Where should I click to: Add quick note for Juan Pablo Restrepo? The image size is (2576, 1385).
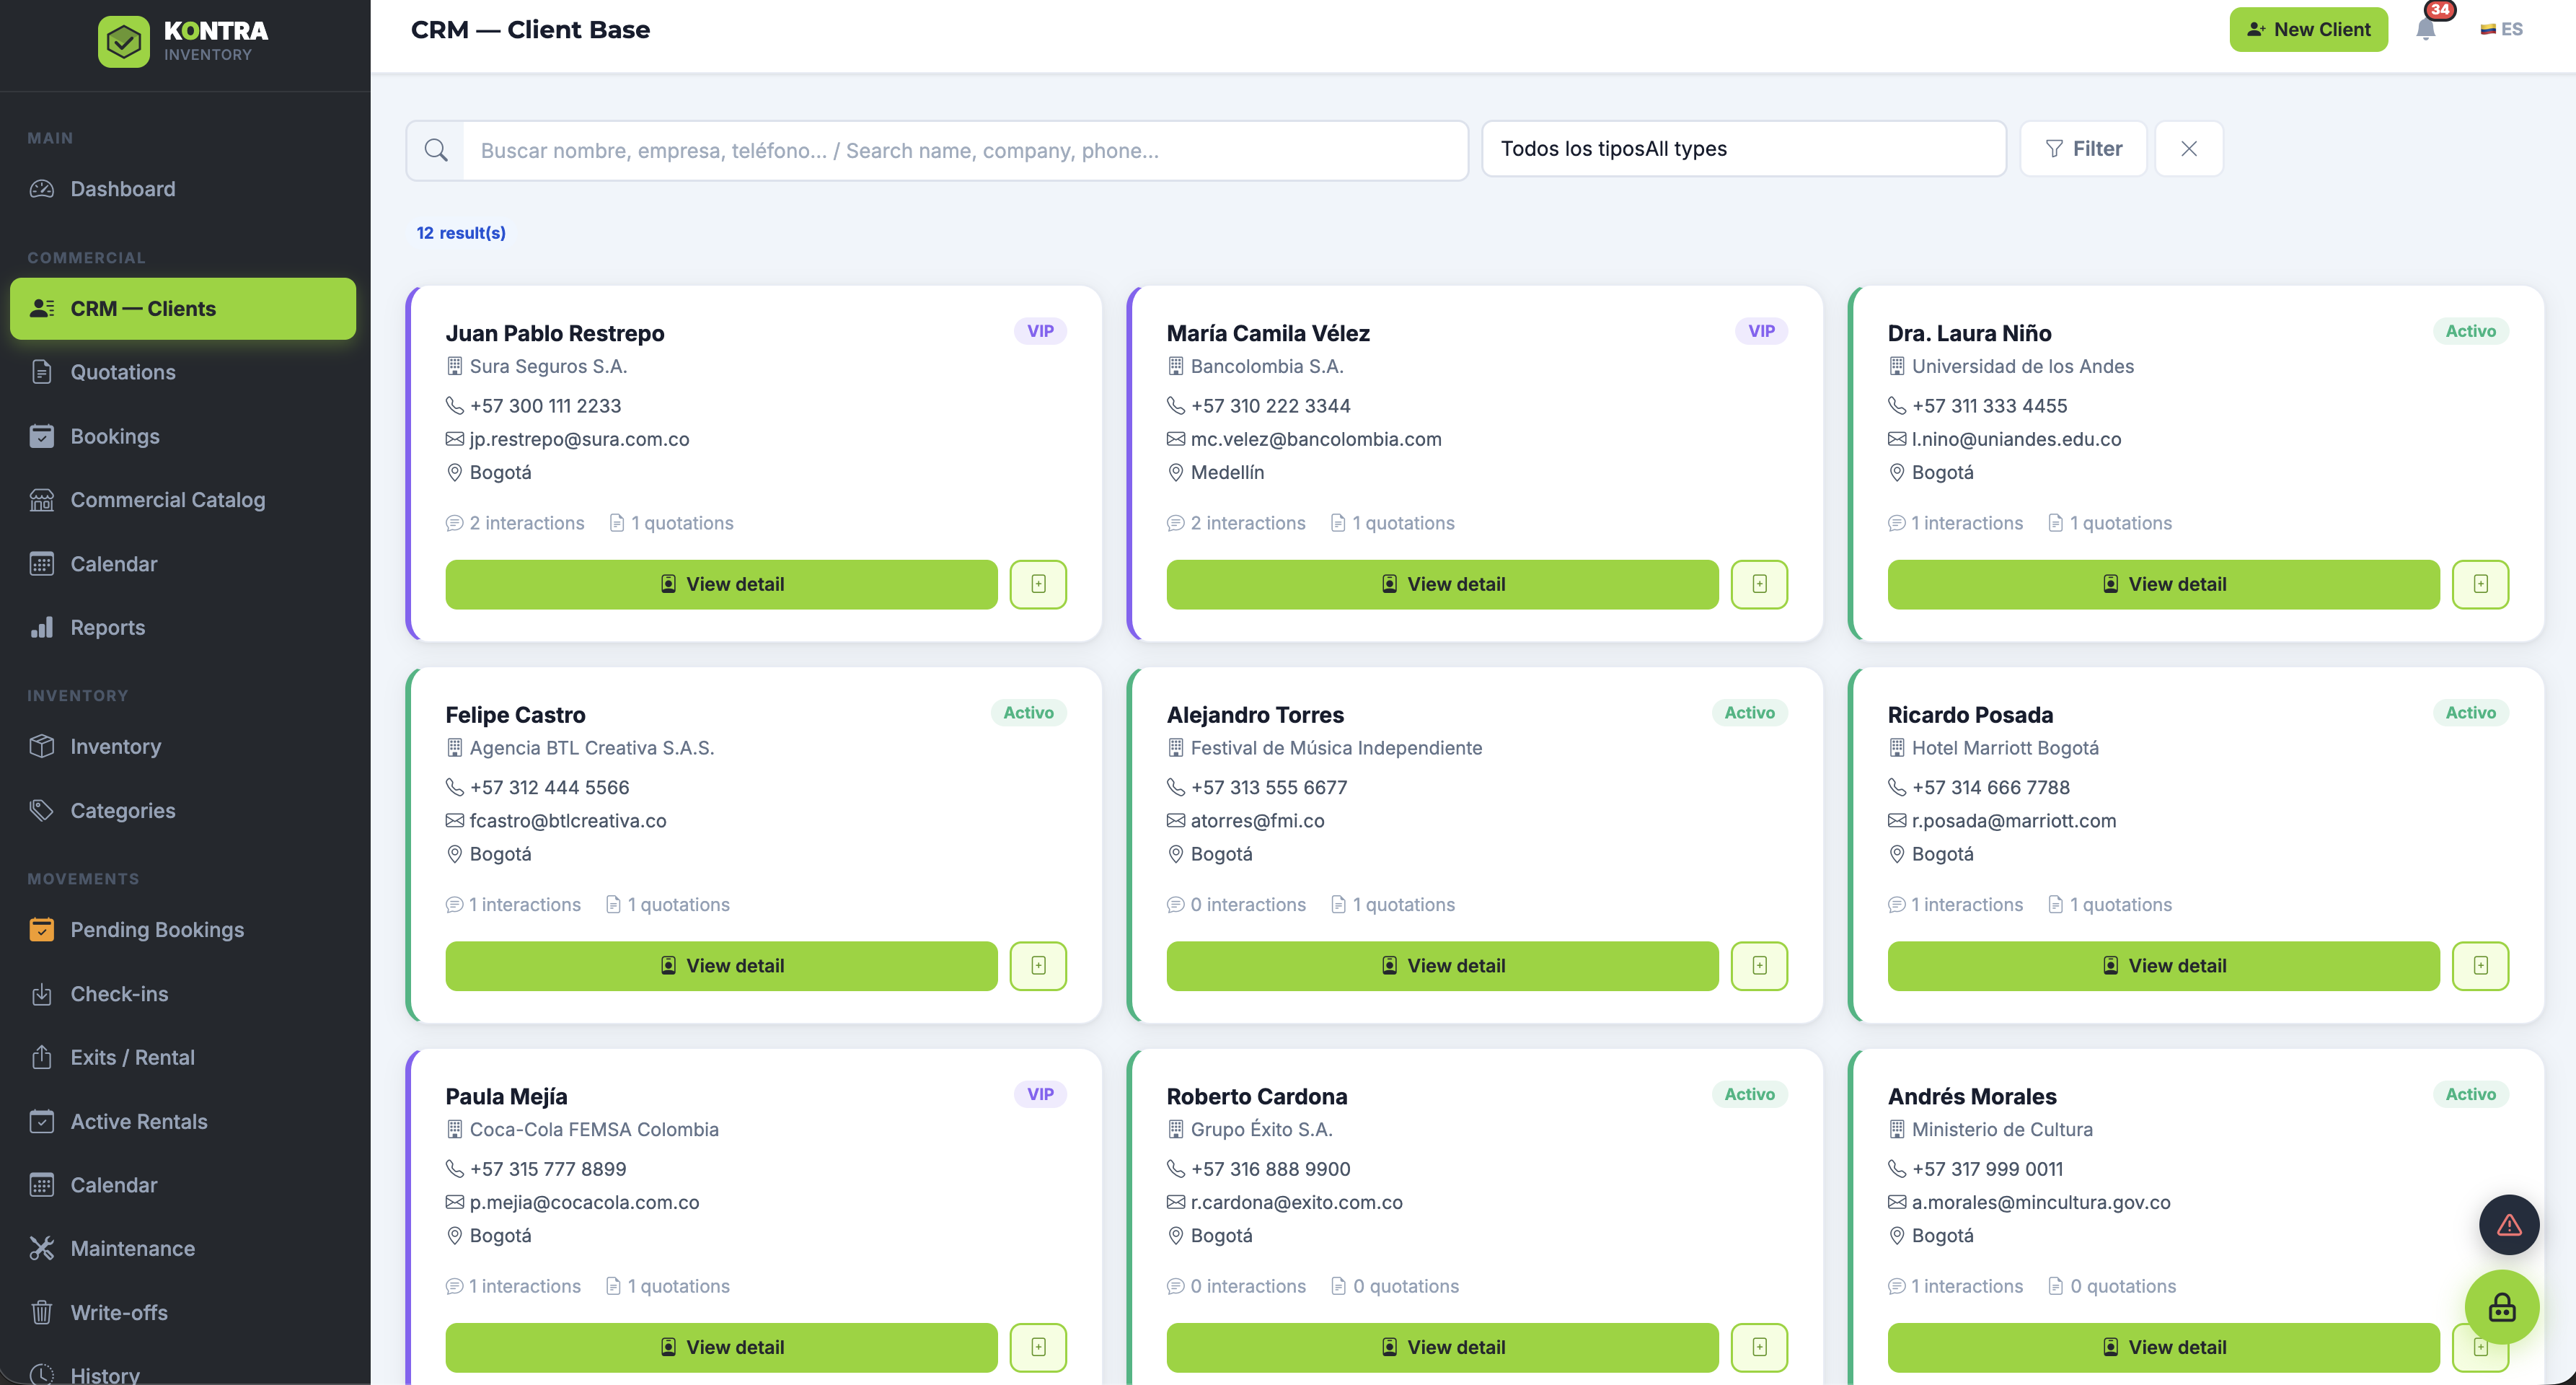tap(1038, 584)
